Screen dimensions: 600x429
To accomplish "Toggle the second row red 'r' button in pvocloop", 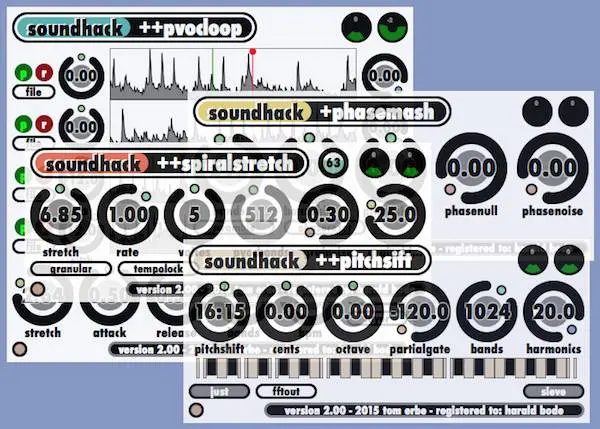I will pyautogui.click(x=44, y=124).
